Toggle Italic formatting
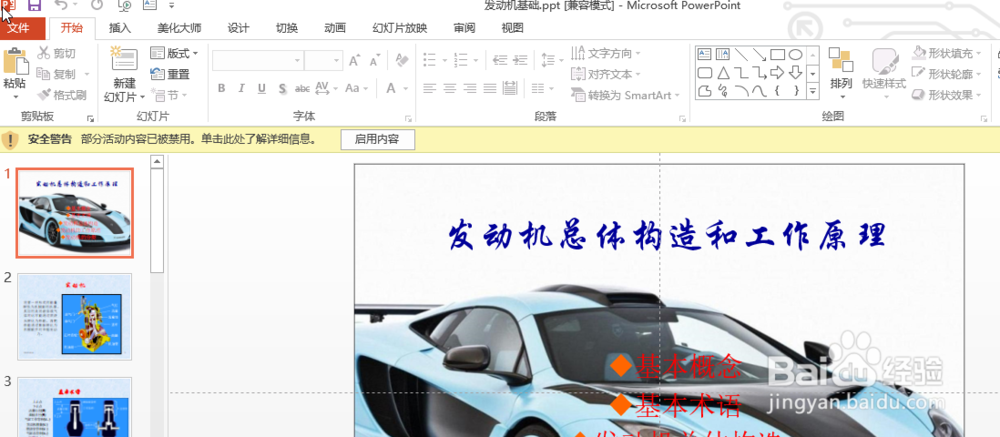The height and width of the screenshot is (437, 1000). 241,88
